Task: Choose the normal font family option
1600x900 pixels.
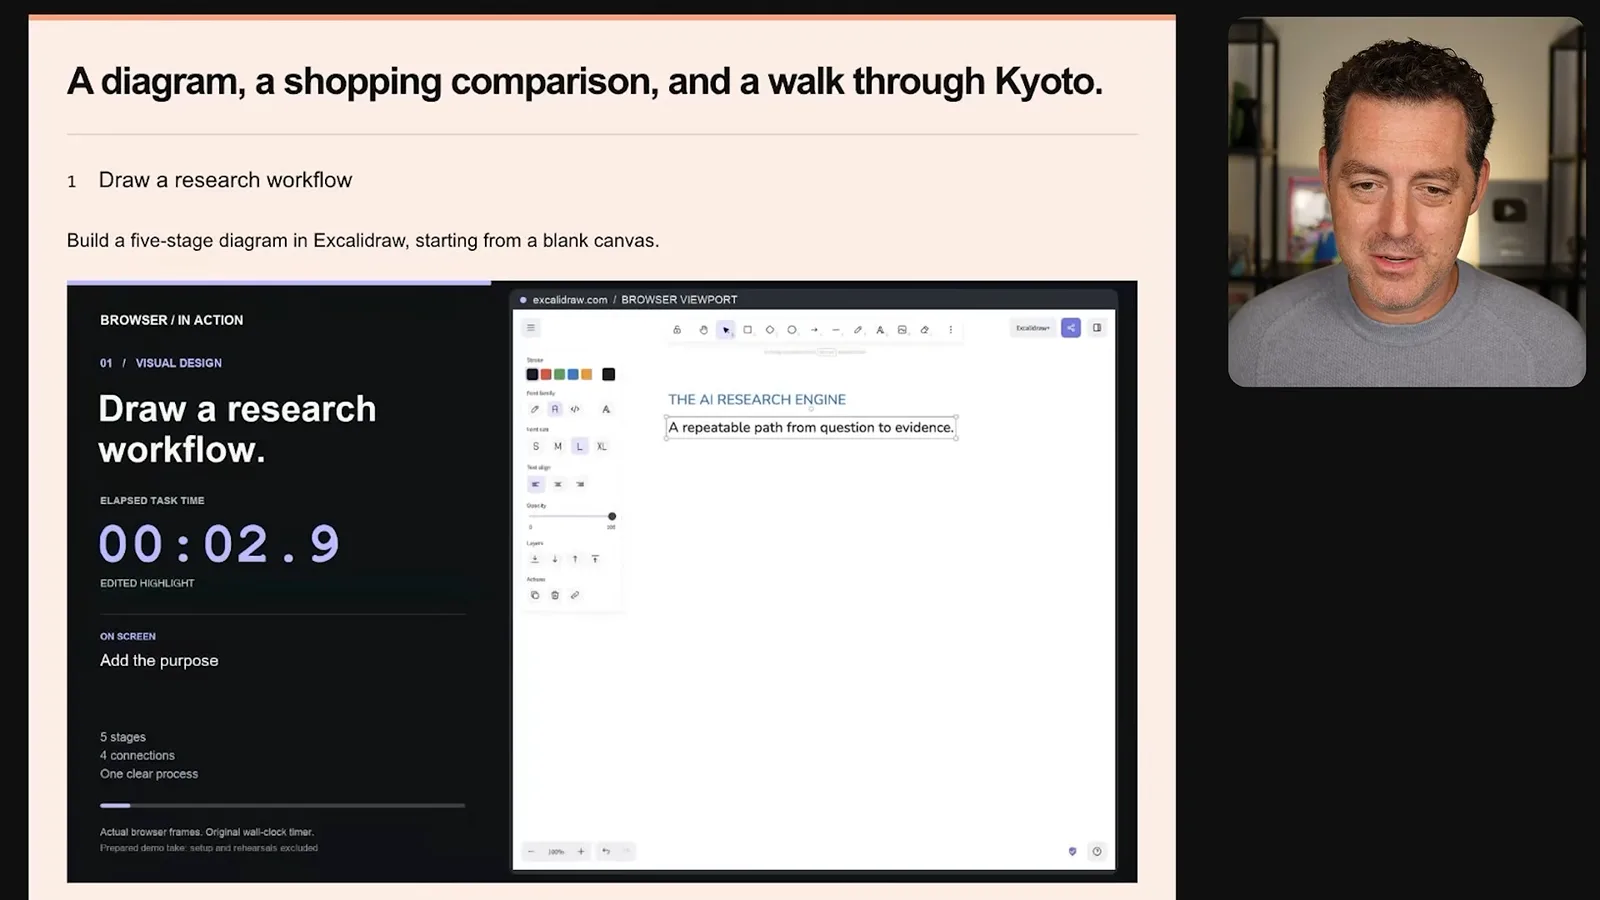Action: coord(555,409)
